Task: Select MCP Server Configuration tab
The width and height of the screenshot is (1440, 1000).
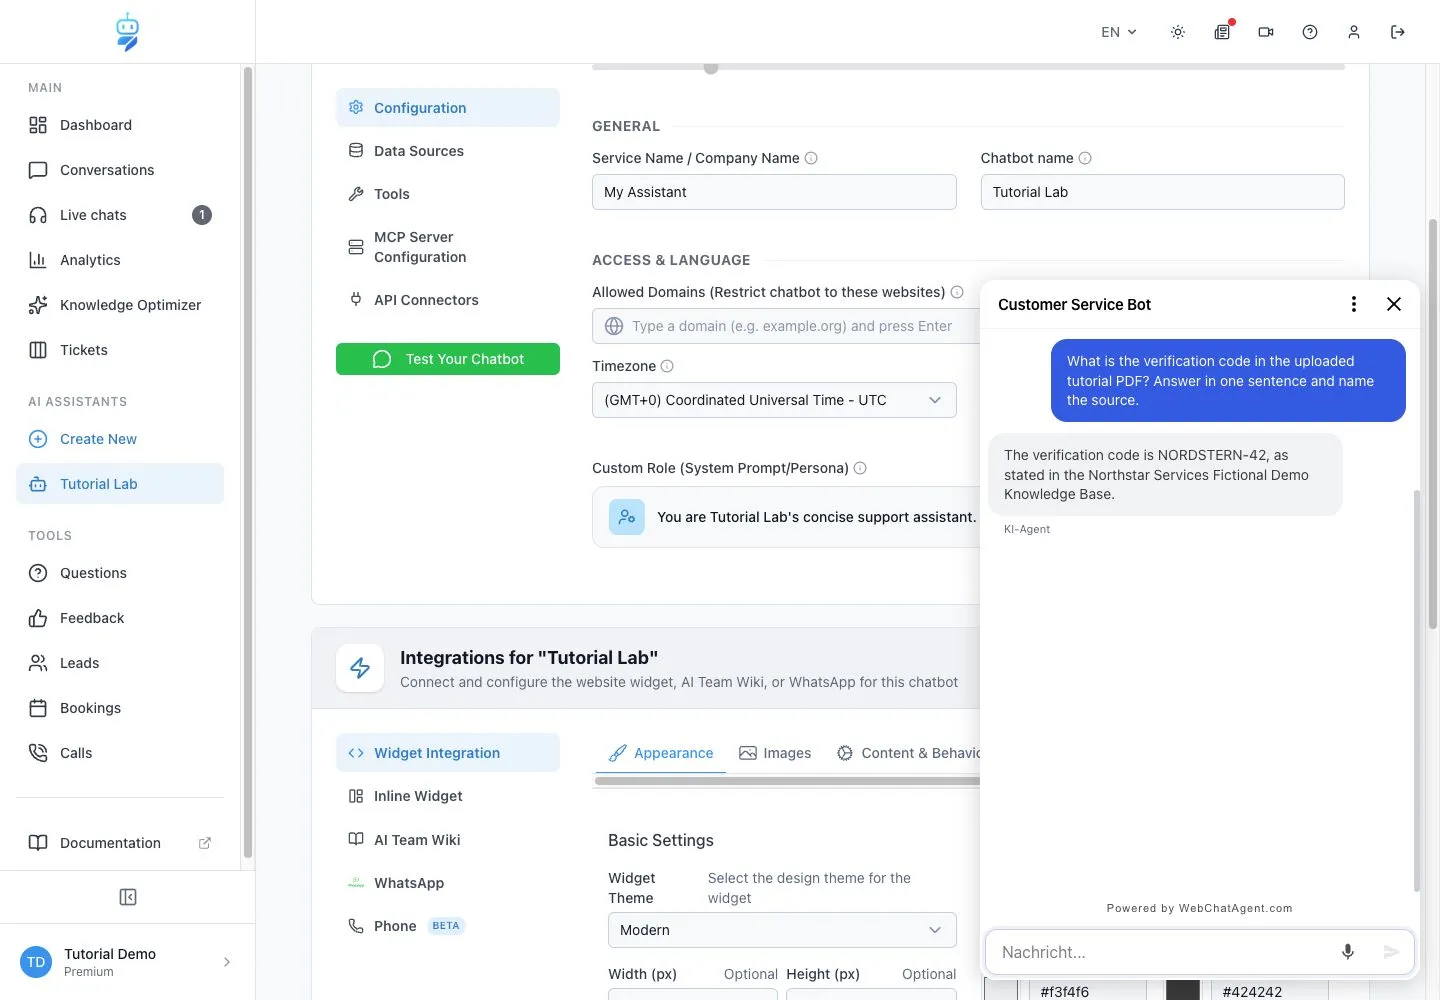Action: click(x=448, y=247)
